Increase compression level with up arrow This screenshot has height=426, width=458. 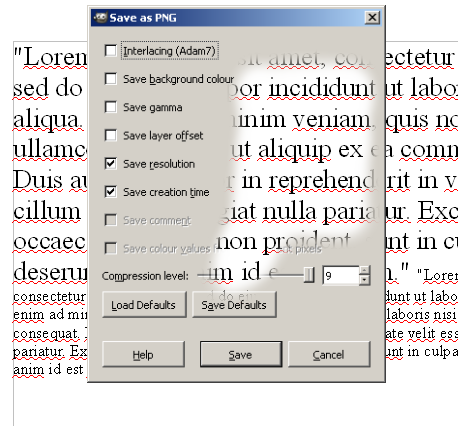[x=365, y=271]
